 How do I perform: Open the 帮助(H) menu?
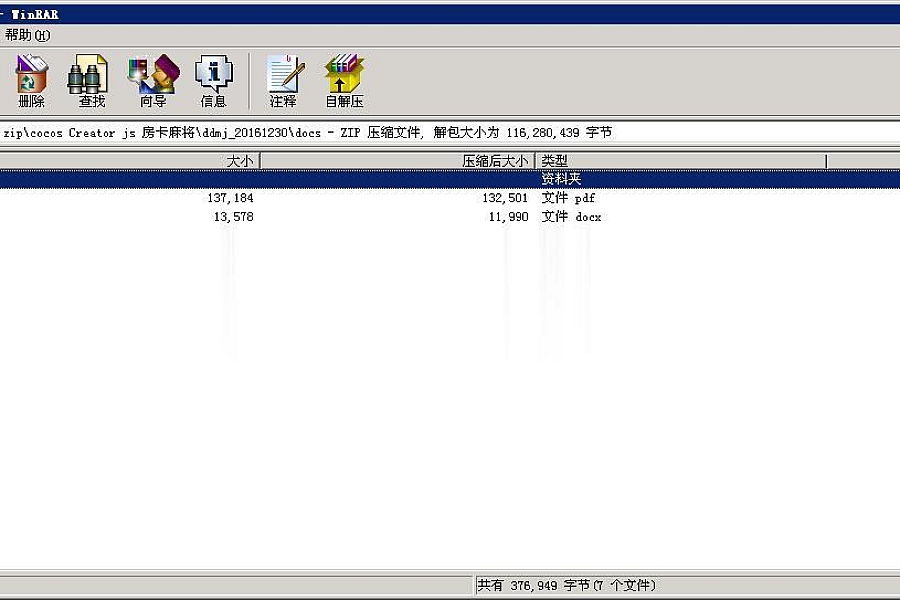(27, 36)
